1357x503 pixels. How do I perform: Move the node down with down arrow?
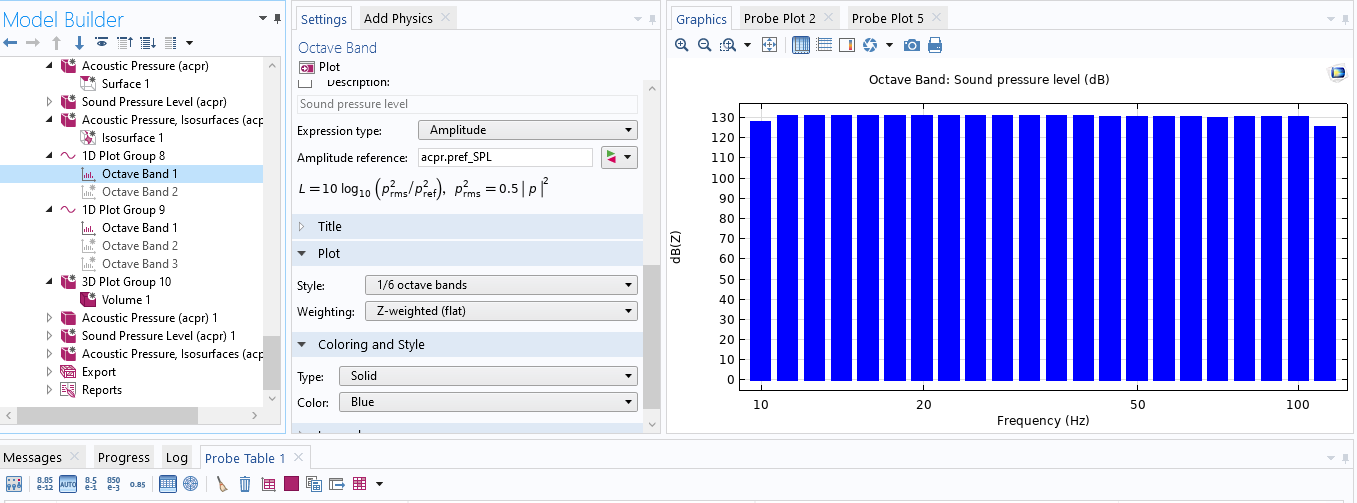79,43
